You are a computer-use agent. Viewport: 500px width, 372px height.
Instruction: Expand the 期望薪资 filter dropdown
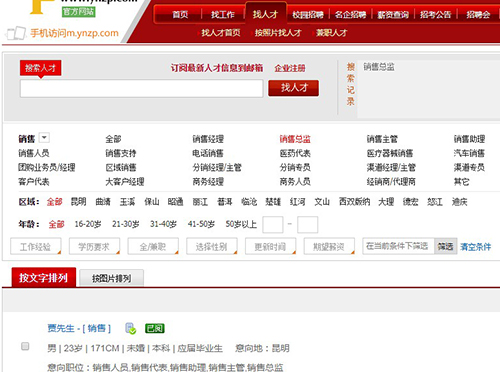329,247
